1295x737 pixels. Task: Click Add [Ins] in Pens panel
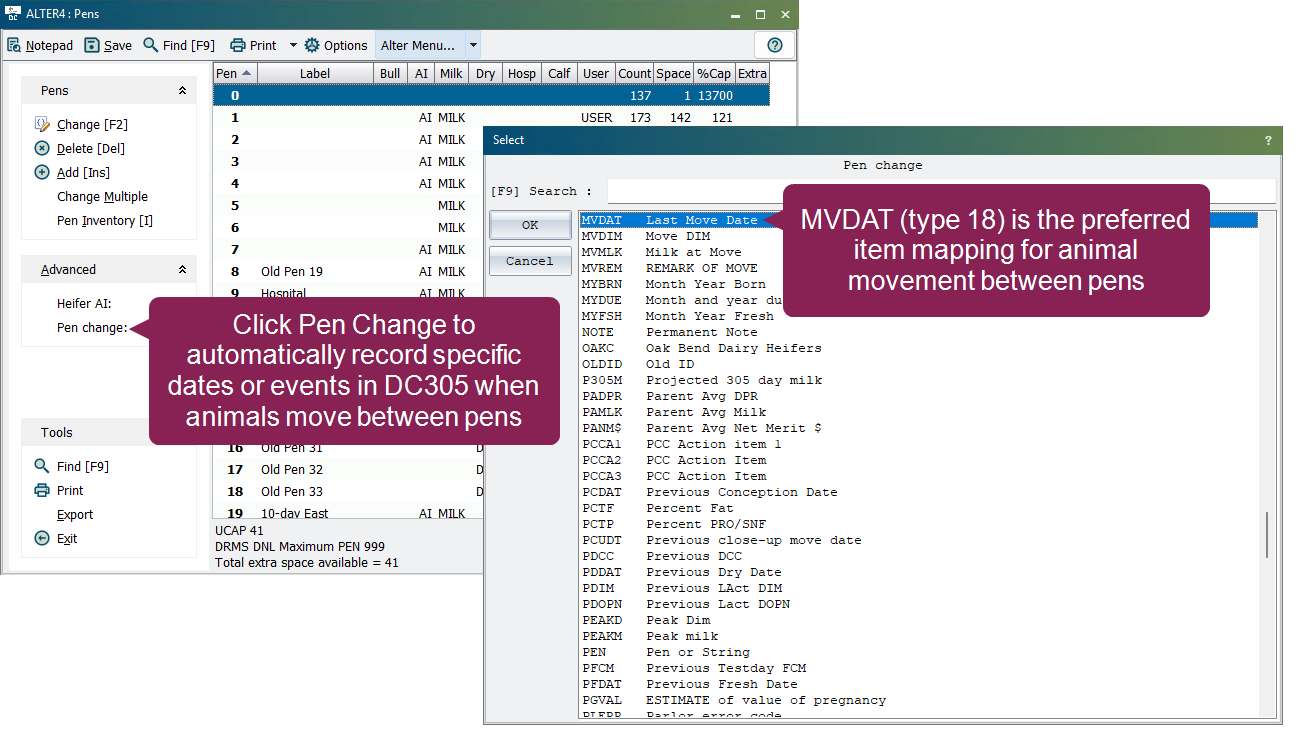click(x=83, y=173)
